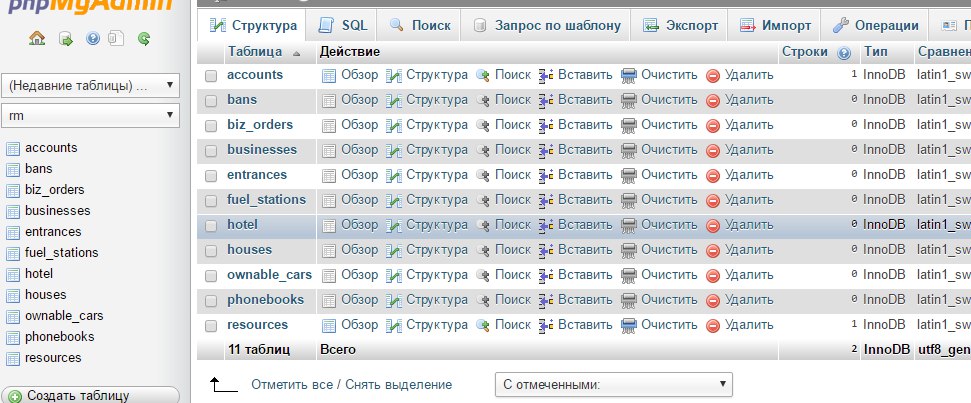Click the phpMyAdmin logo

click(90, 7)
